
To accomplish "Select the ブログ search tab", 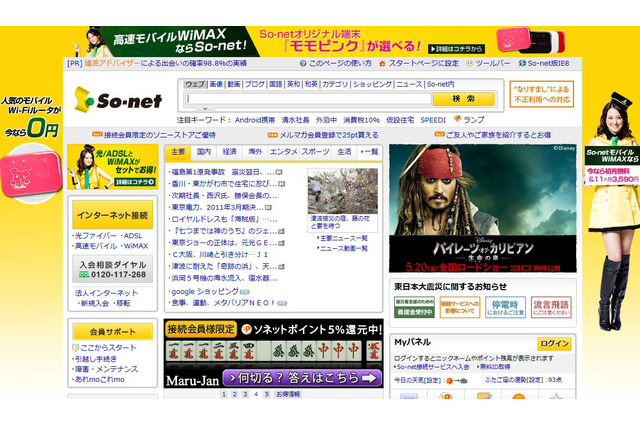I will (x=255, y=84).
